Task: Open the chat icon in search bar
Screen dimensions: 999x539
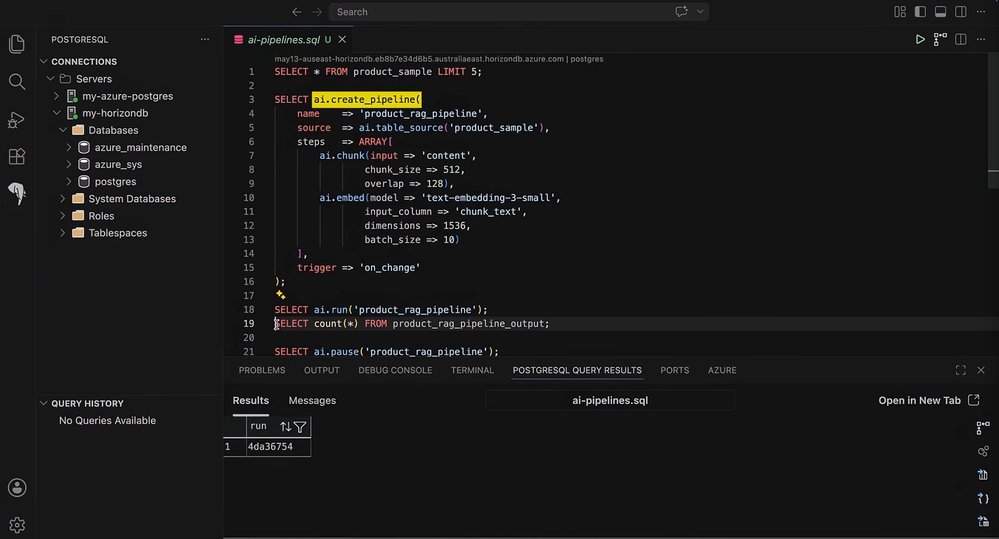Action: pyautogui.click(x=682, y=11)
